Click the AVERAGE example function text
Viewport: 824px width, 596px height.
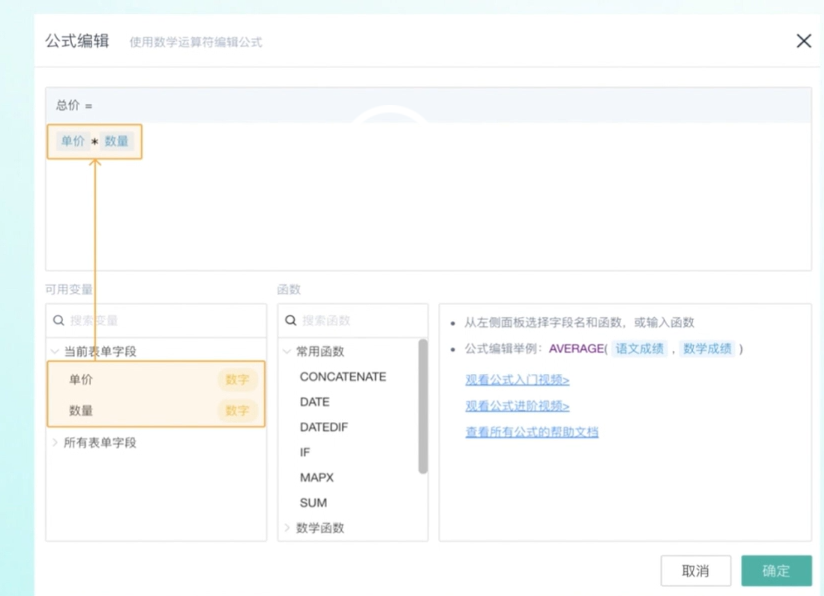tap(576, 348)
